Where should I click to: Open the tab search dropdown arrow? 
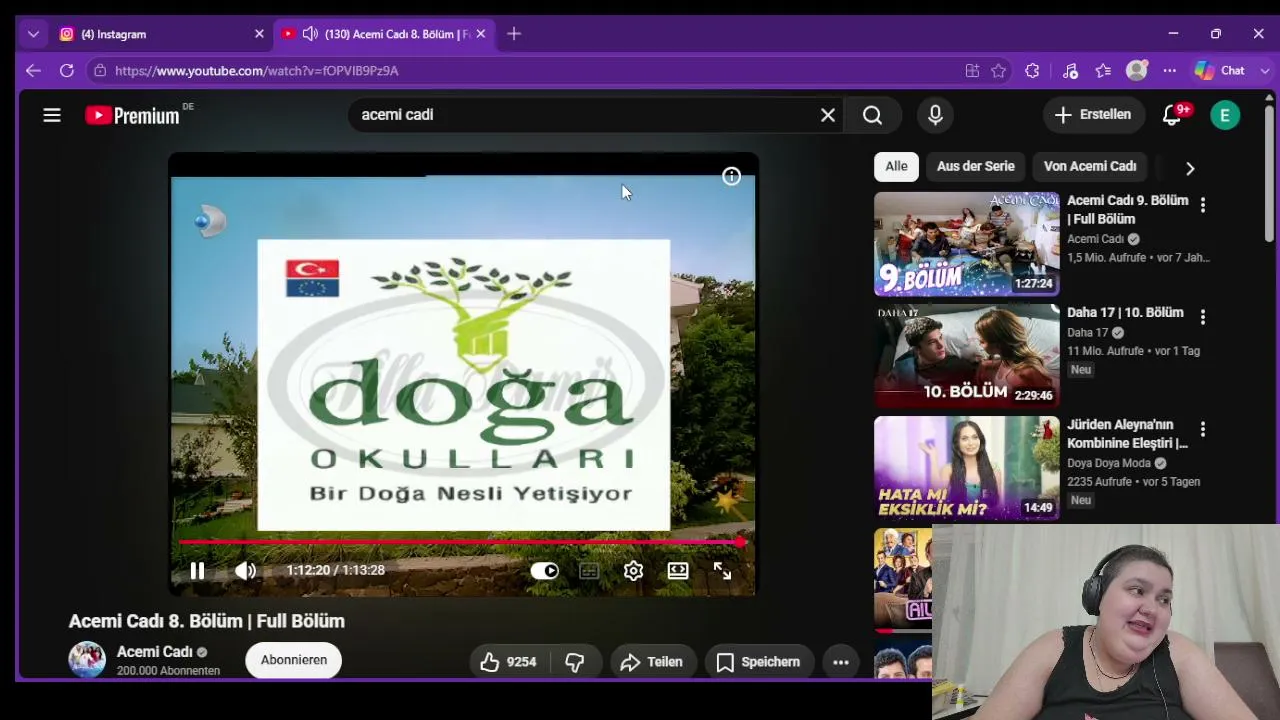coord(33,34)
